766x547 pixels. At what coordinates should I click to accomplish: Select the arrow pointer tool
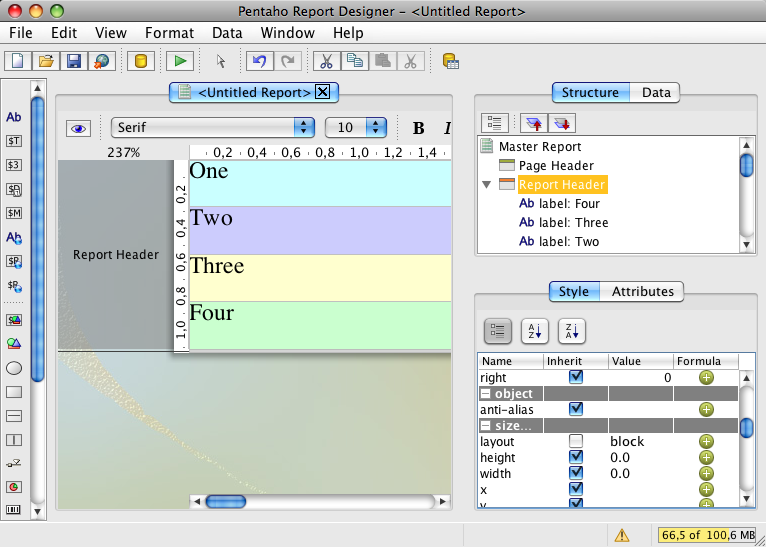click(x=221, y=61)
